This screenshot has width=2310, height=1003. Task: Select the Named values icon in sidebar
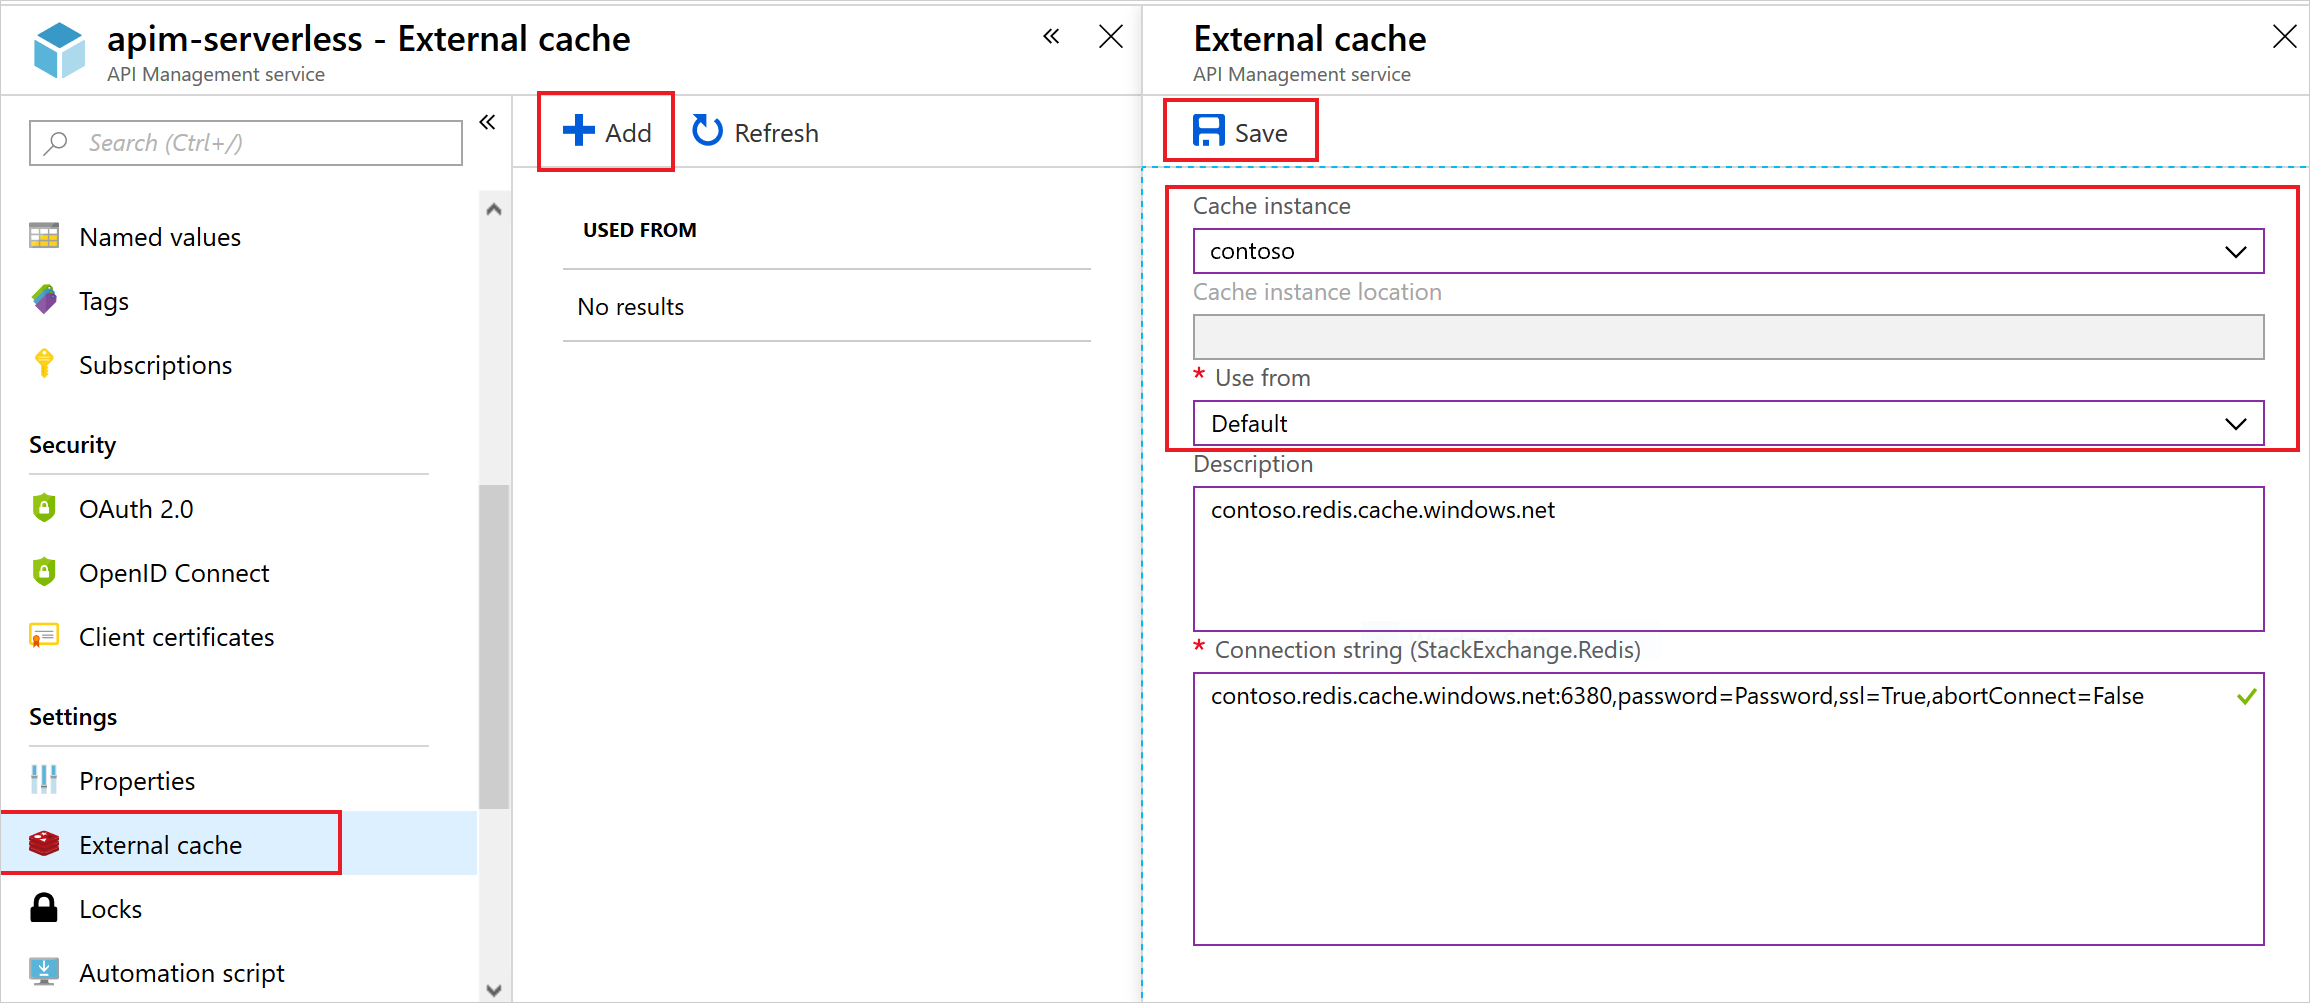(44, 236)
